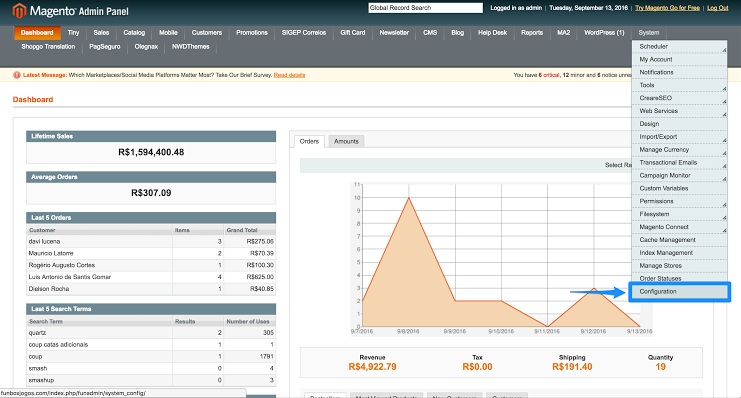Viewport: 741px width, 398px height.
Task: Open the Blog menu
Action: tap(457, 33)
